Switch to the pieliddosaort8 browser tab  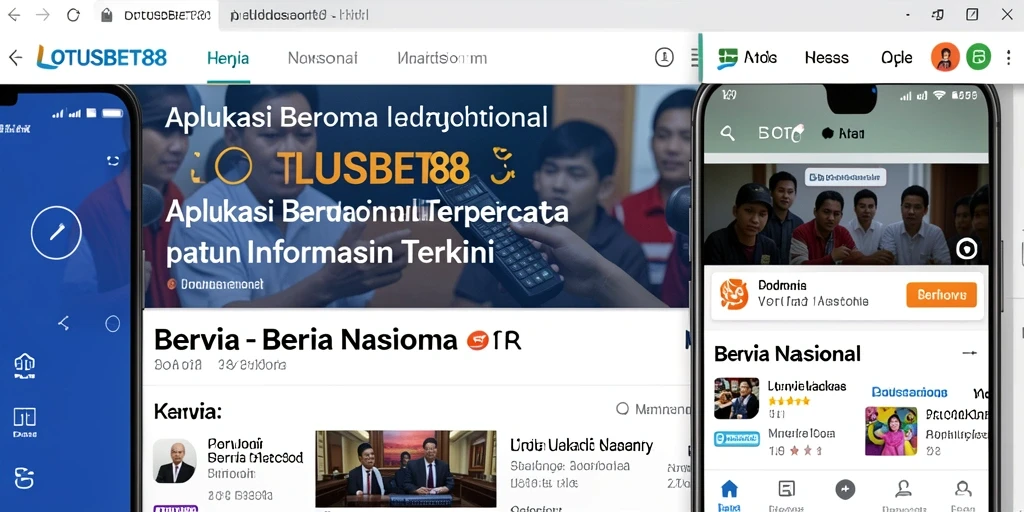click(x=299, y=15)
